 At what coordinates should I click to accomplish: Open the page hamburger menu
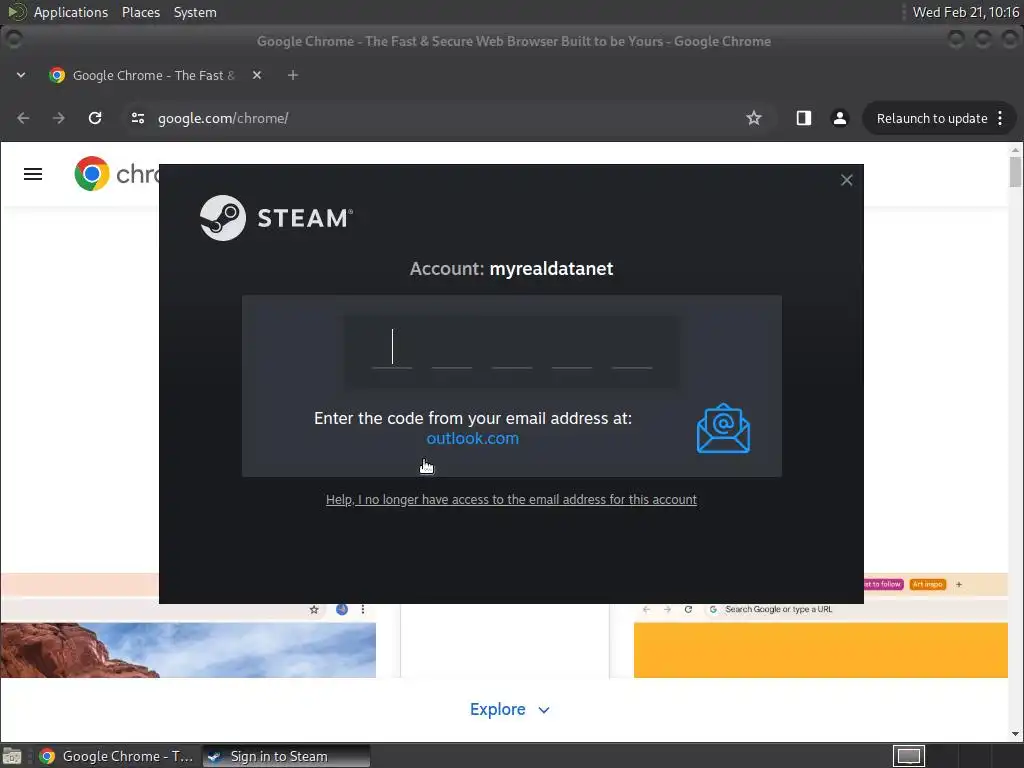pyautogui.click(x=33, y=174)
